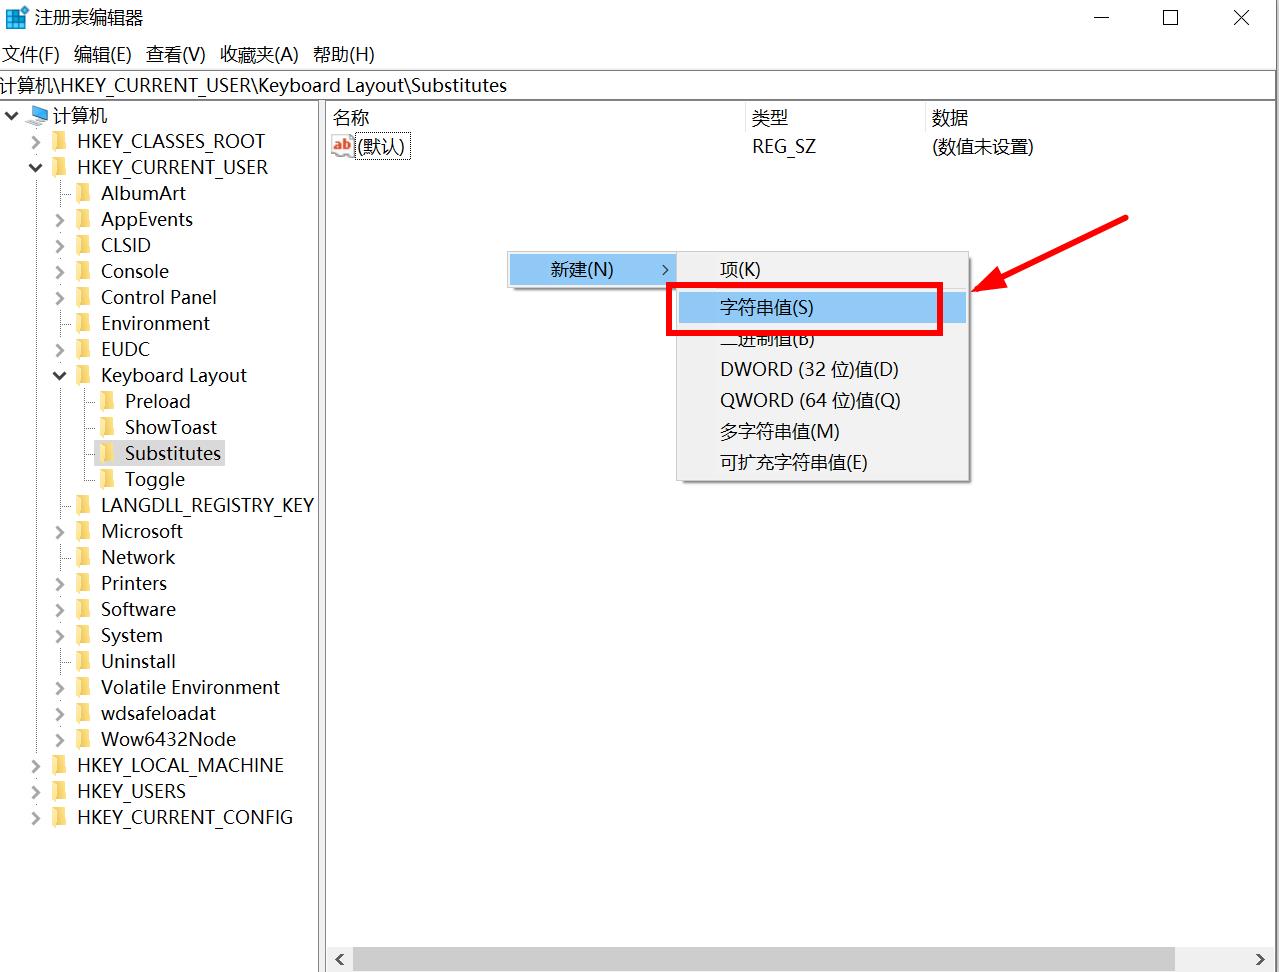The width and height of the screenshot is (1279, 972).
Task: Maximize the Registry Editor window
Action: [1170, 18]
